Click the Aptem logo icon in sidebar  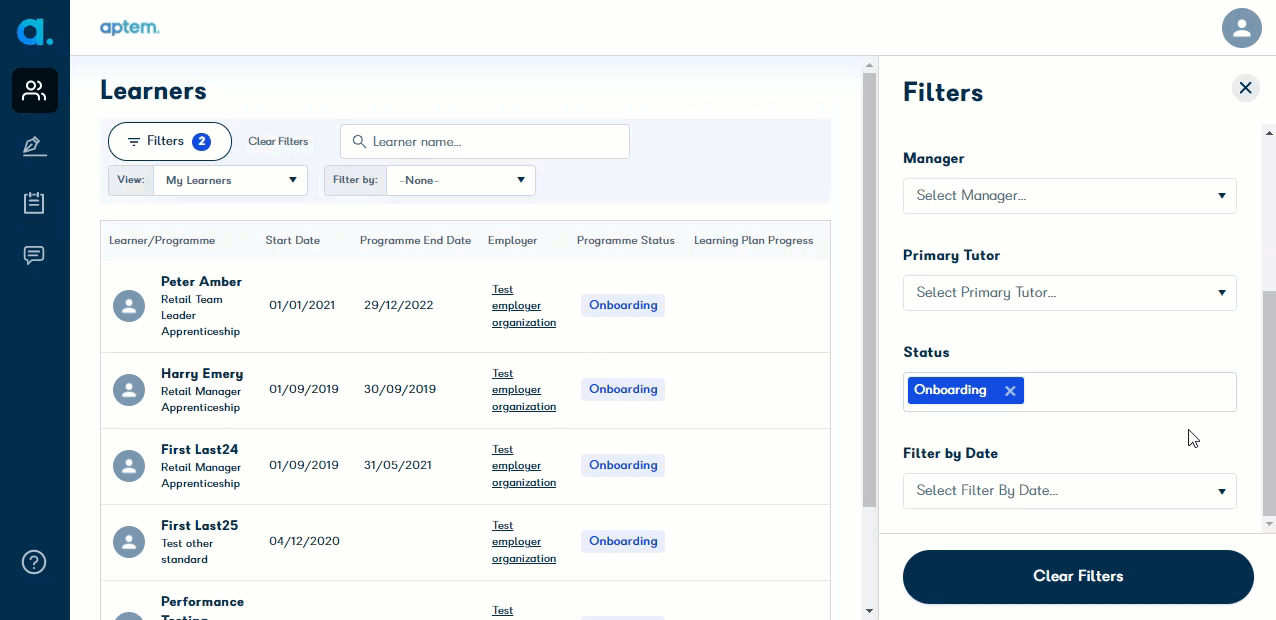tap(34, 30)
